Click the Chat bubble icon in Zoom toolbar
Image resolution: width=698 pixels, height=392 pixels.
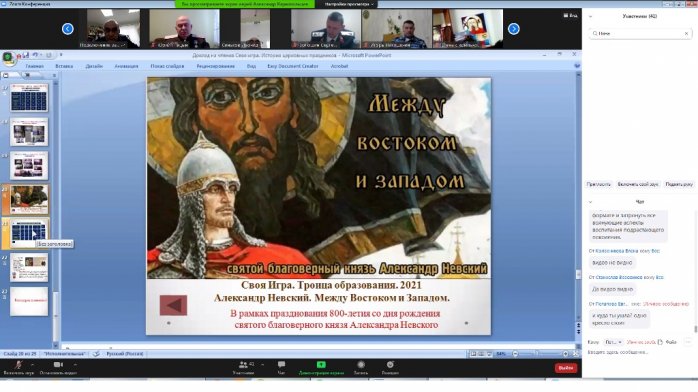click(281, 364)
